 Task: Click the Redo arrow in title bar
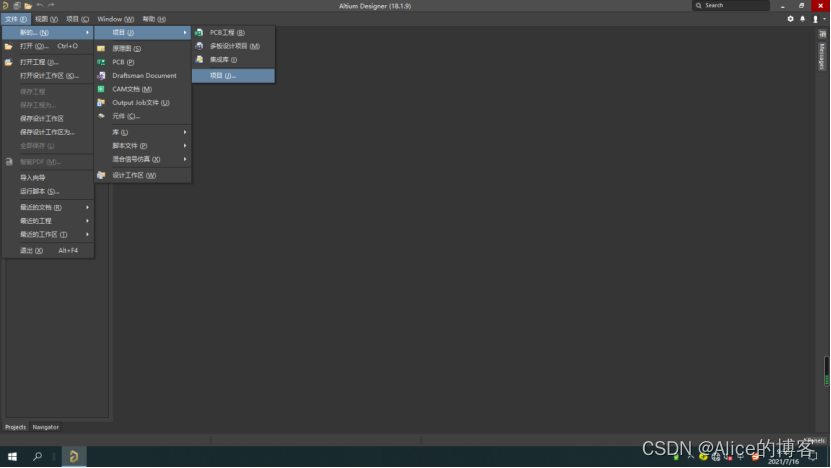[x=51, y=6]
